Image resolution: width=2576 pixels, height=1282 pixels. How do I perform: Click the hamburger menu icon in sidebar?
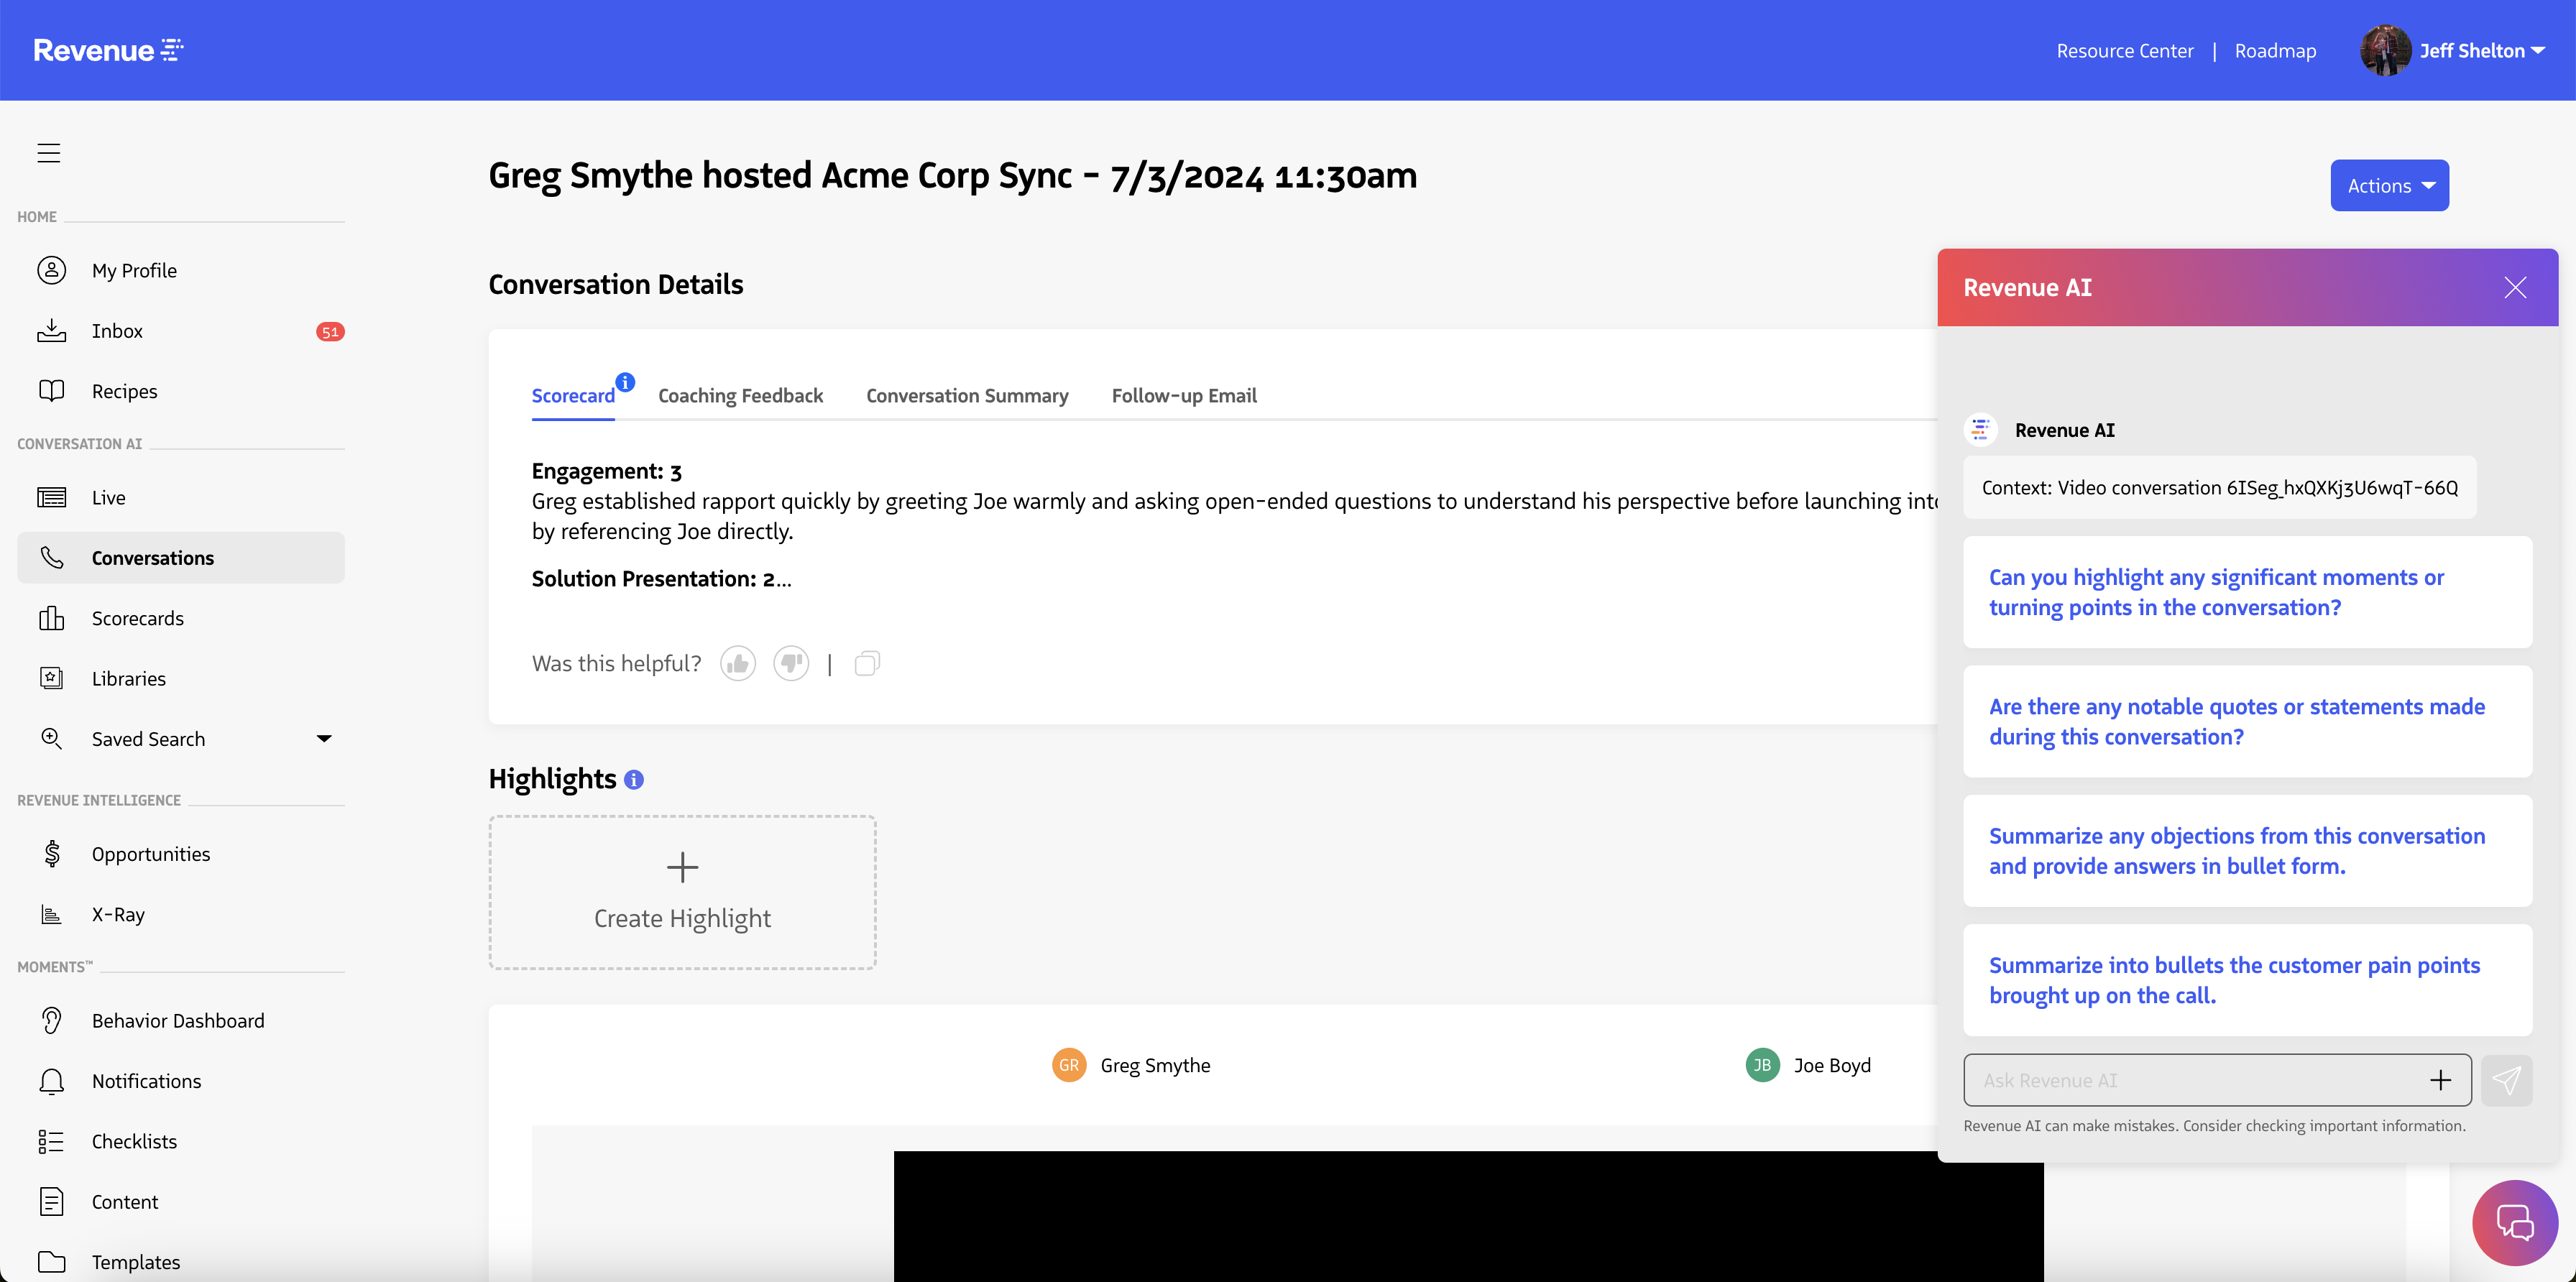coord(49,153)
